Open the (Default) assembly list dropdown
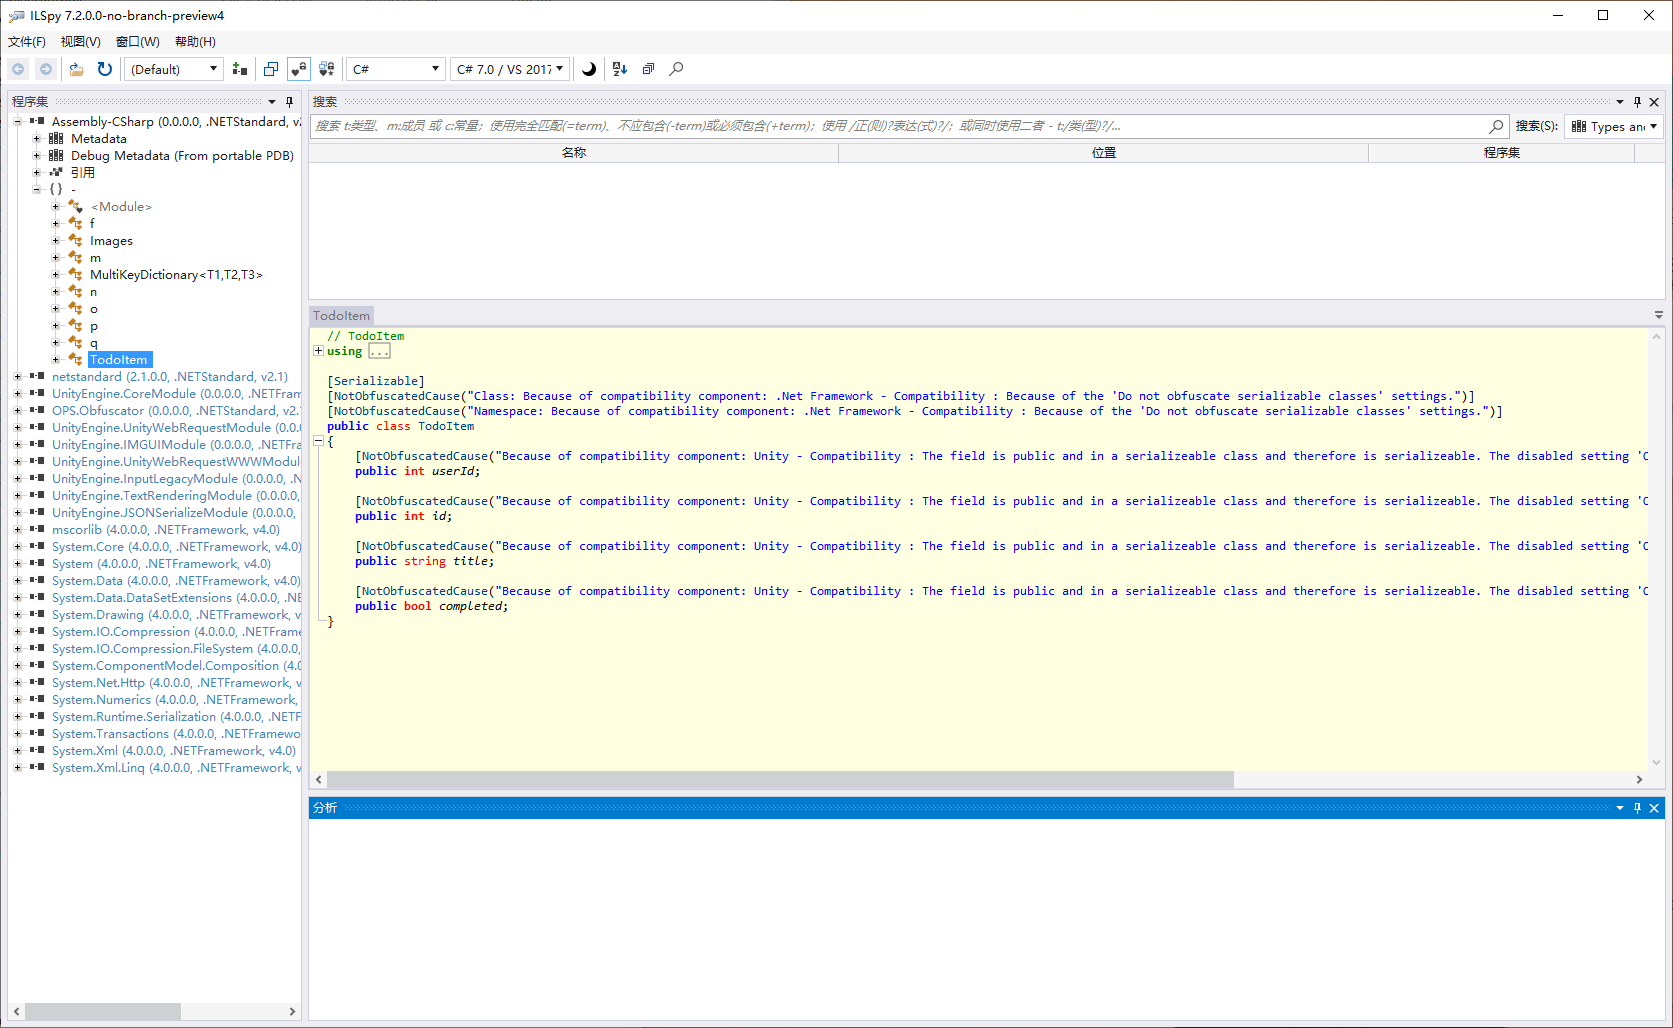This screenshot has height=1028, width=1673. [x=174, y=69]
